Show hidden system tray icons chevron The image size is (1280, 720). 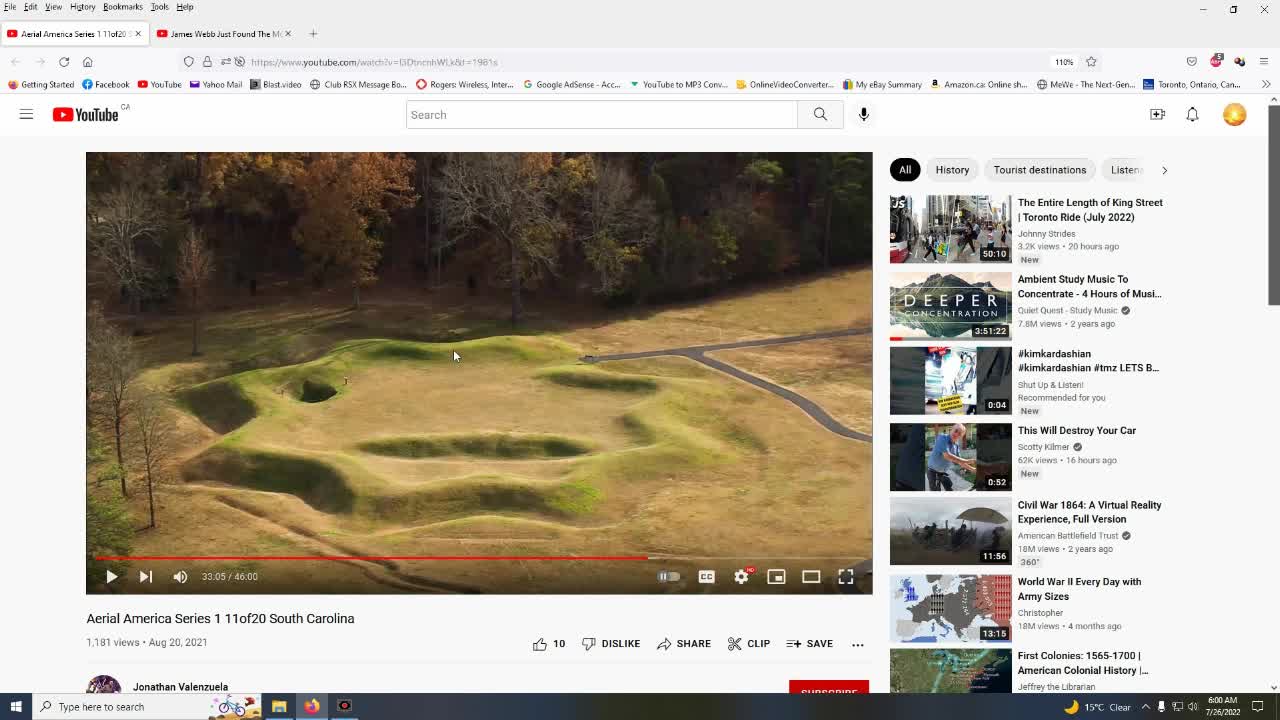coord(1146,707)
